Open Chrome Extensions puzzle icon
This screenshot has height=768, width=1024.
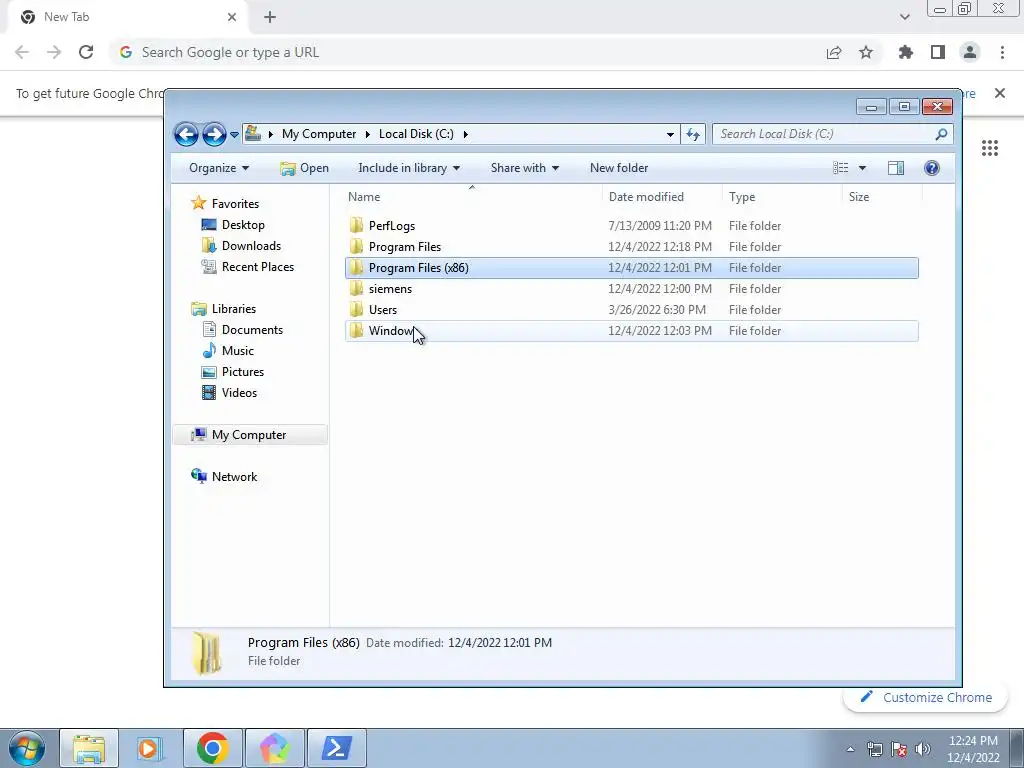[906, 52]
